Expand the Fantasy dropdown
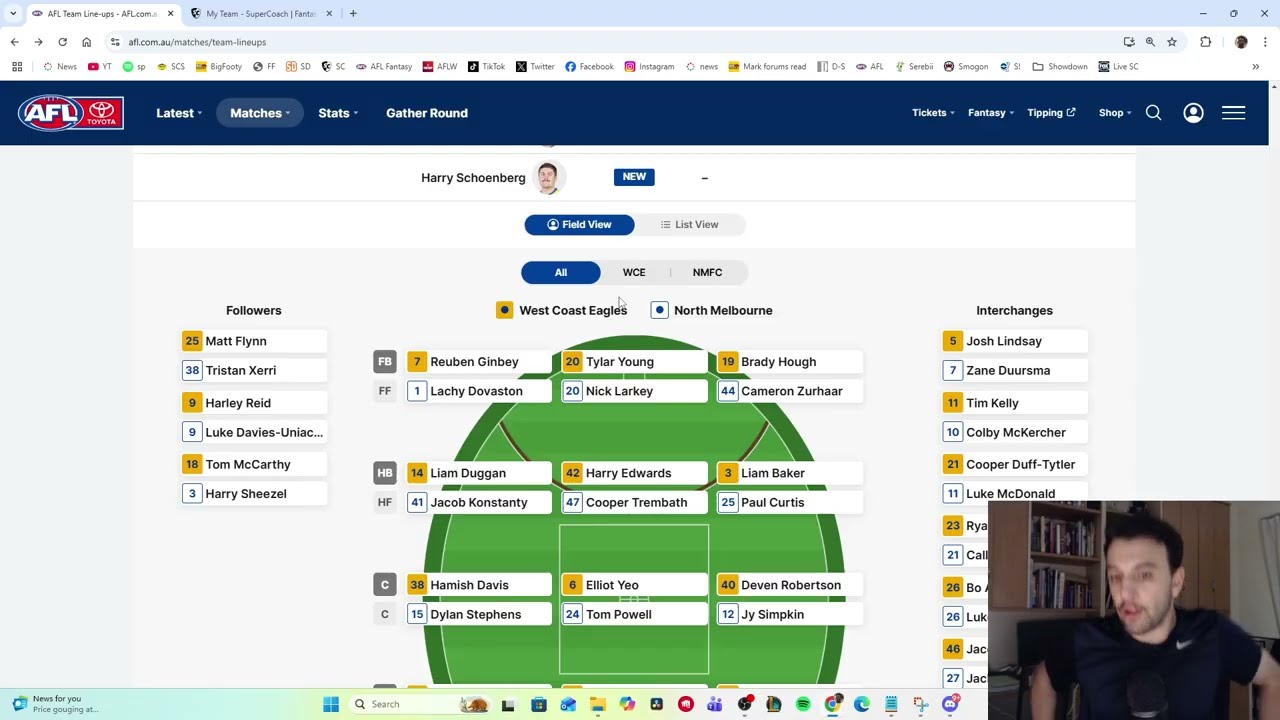The height and width of the screenshot is (720, 1280). point(991,113)
